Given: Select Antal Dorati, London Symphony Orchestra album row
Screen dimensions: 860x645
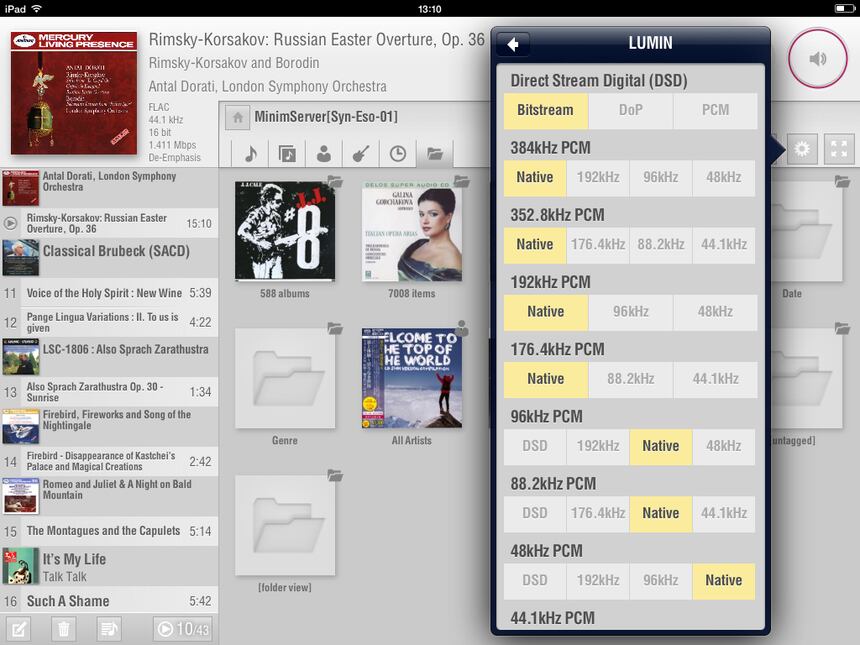Looking at the screenshot, I should (109, 188).
